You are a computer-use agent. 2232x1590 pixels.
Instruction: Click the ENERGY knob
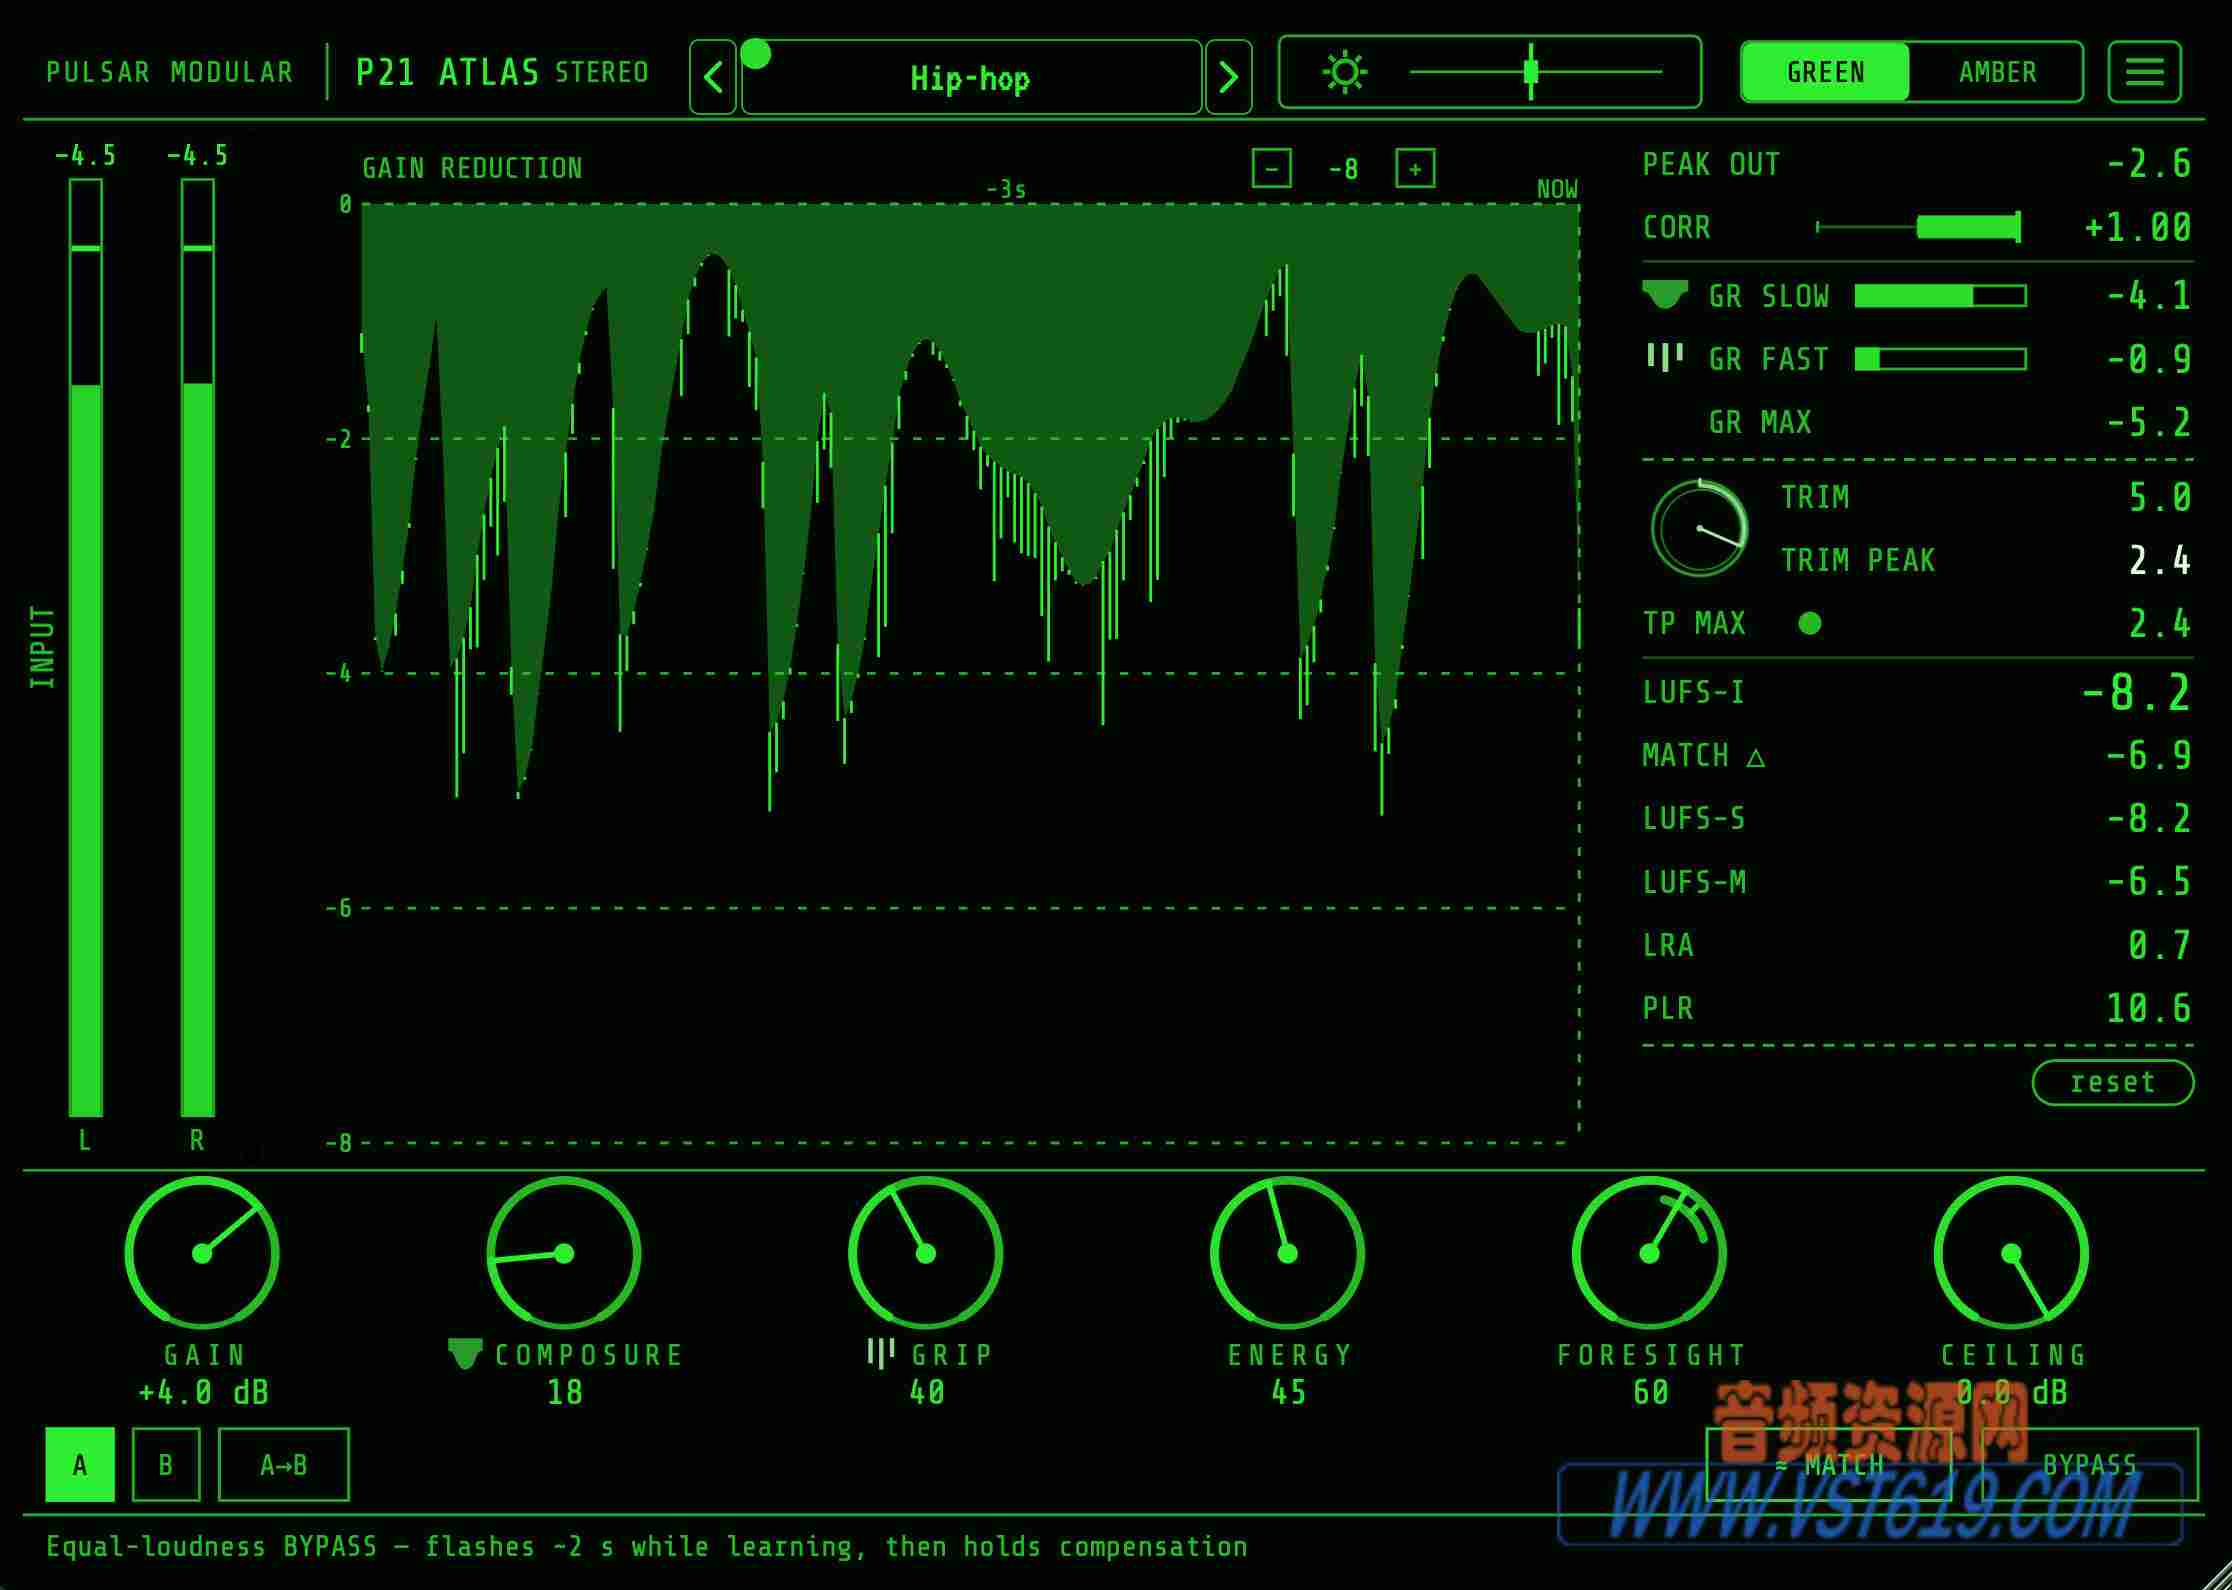[x=1288, y=1252]
